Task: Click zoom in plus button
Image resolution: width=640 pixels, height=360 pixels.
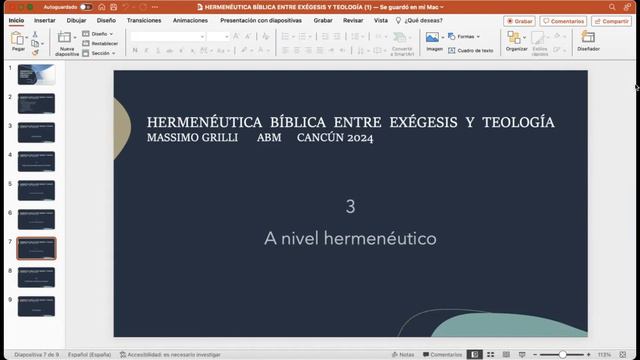Action: pos(589,355)
